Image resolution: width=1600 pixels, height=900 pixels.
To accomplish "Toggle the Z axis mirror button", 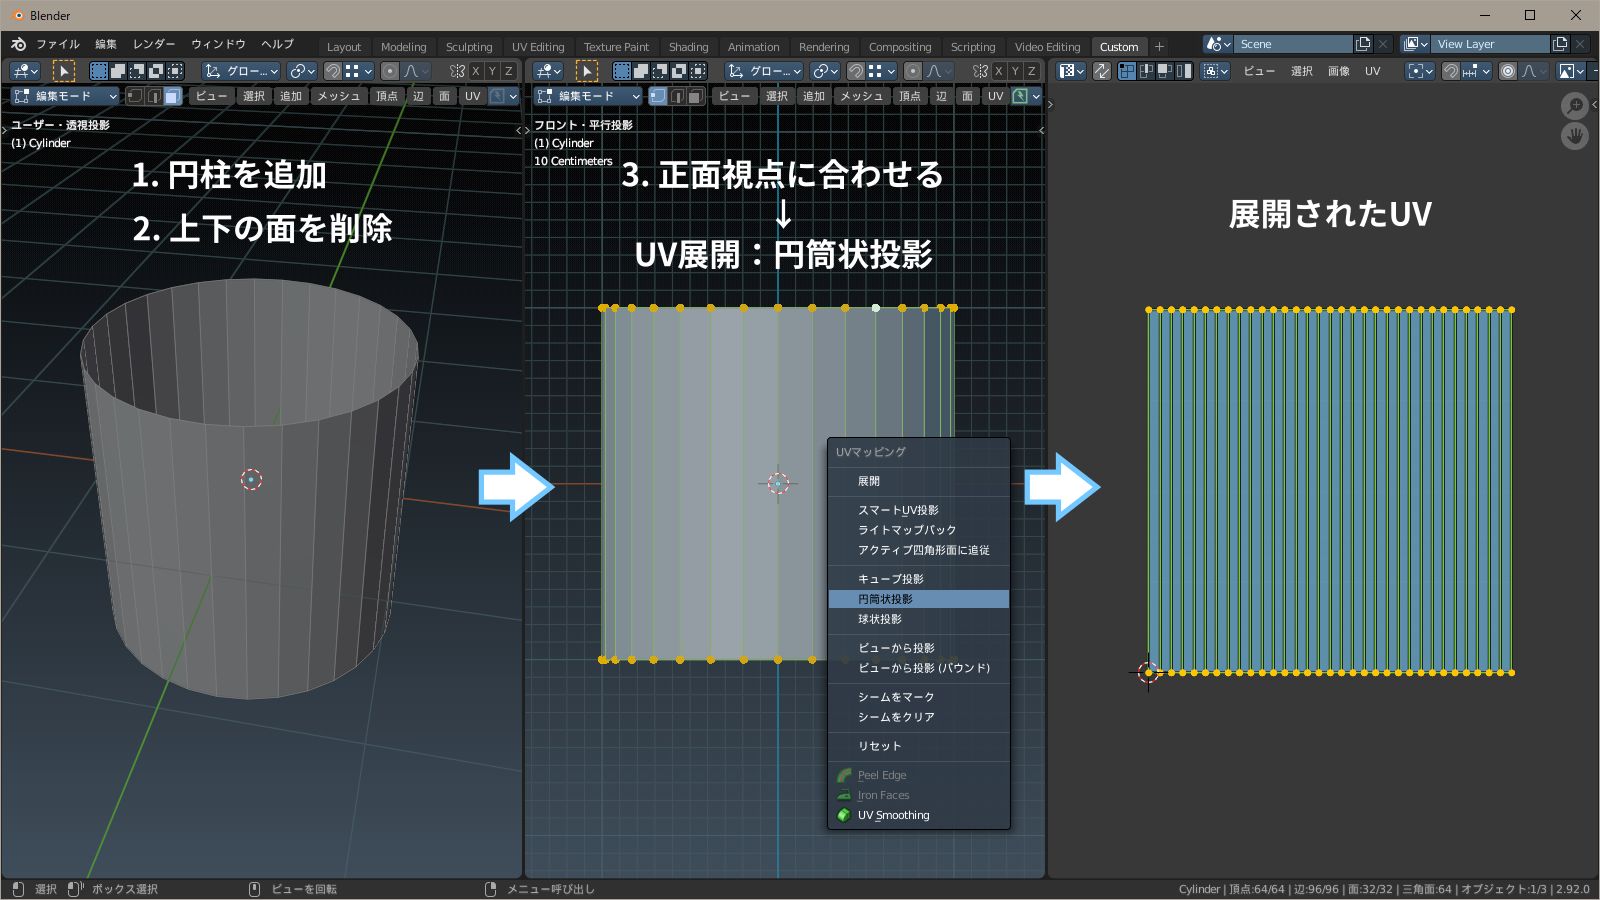I will click(506, 70).
